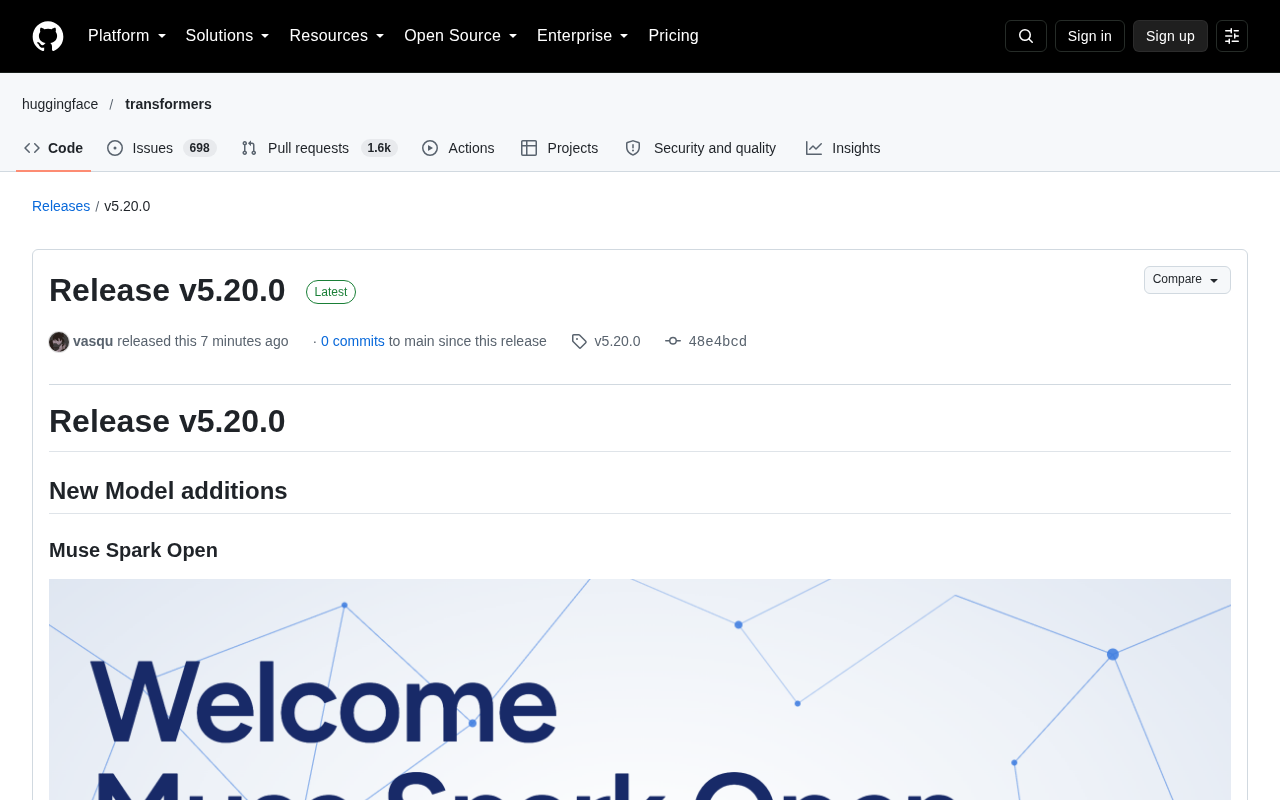Click the tag icon beside v5.20.0
1280x800 pixels.
click(x=579, y=341)
